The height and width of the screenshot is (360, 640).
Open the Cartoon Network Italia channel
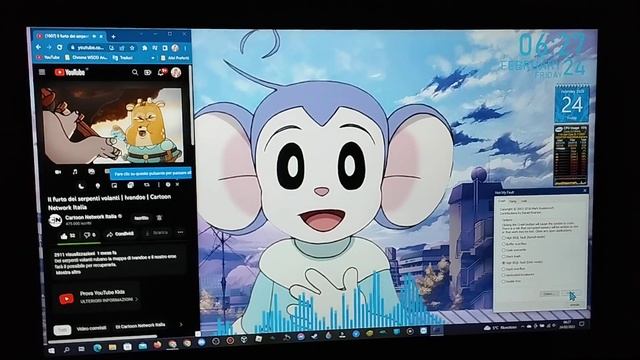pos(91,217)
